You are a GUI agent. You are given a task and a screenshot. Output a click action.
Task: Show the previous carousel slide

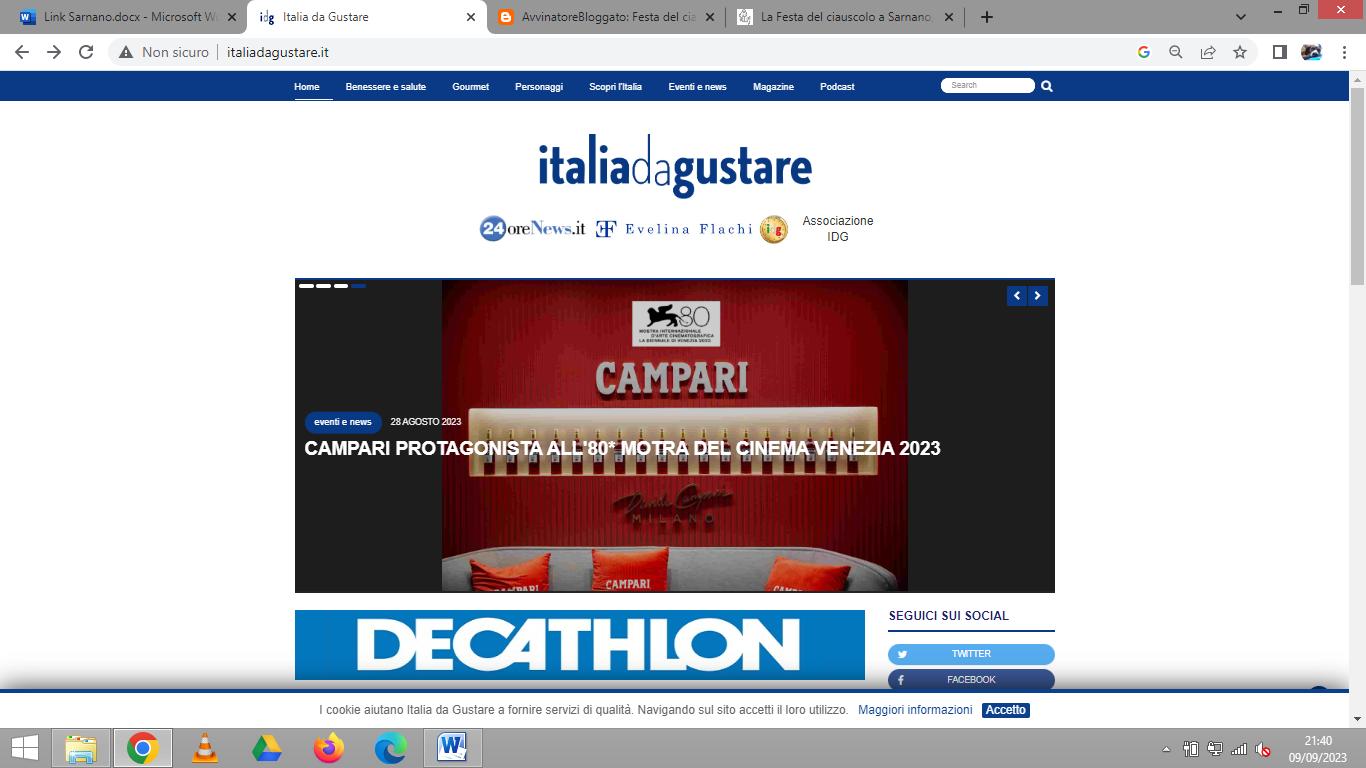pos(1017,295)
